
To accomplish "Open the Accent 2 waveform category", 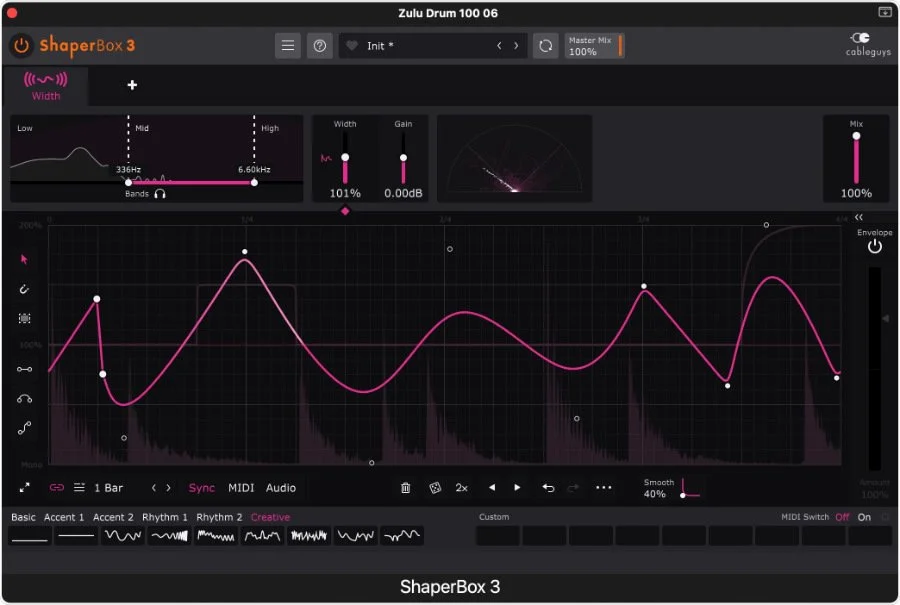I will 113,517.
